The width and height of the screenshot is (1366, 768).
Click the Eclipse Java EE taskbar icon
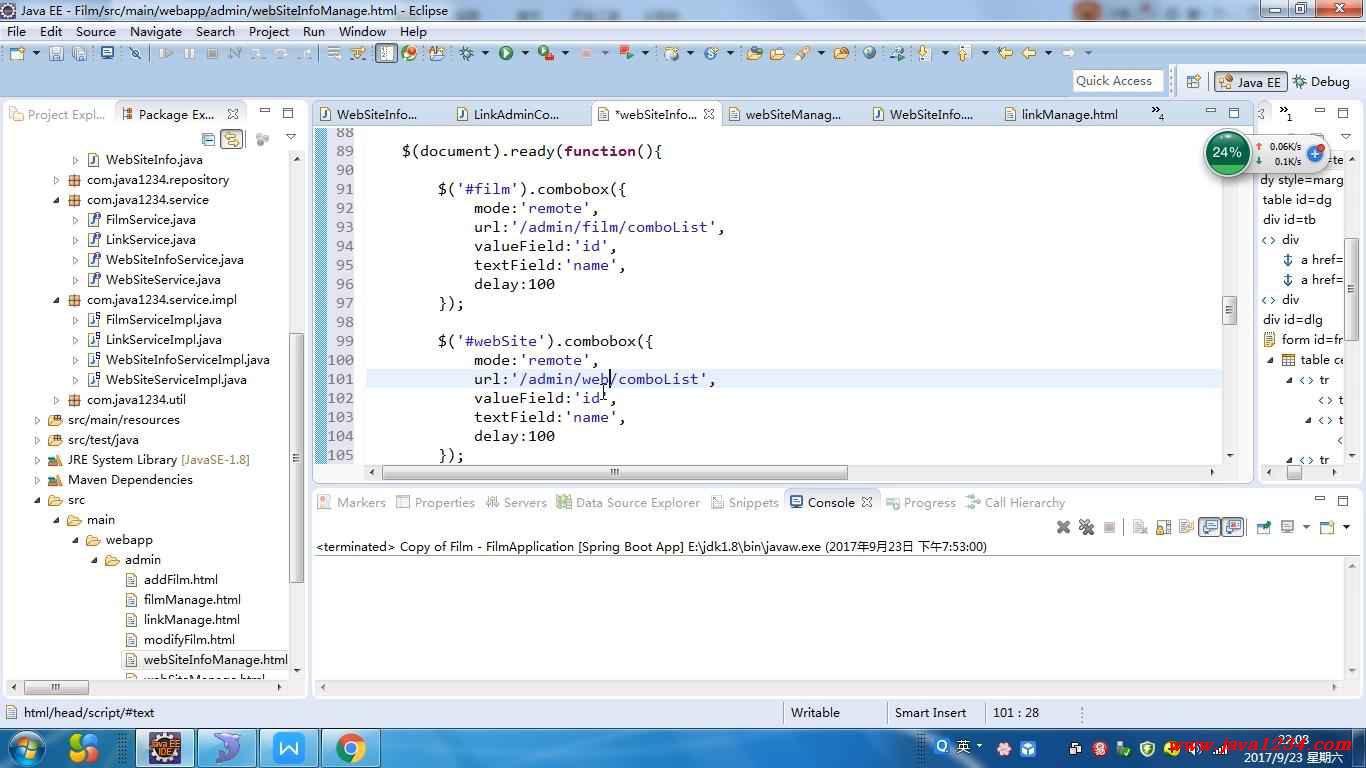click(166, 748)
